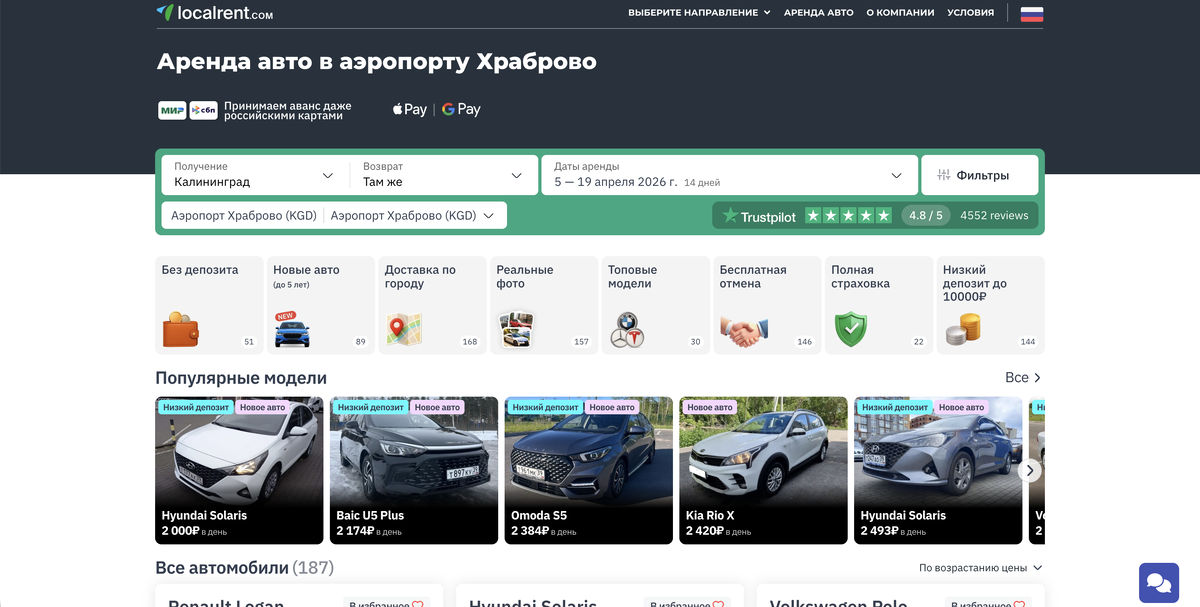Toggle Низкий депозит до 10000₽ filter
Viewport: 1200px width, 607px height.
(990, 305)
